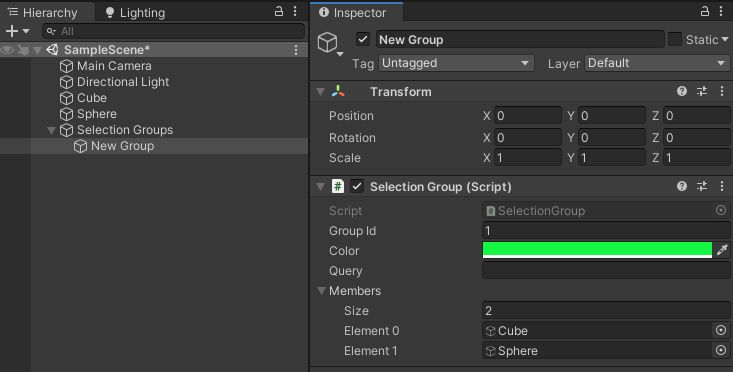Screen dimensions: 733x372
Task: Click the lock icon in Inspector panel
Action: 705,12
